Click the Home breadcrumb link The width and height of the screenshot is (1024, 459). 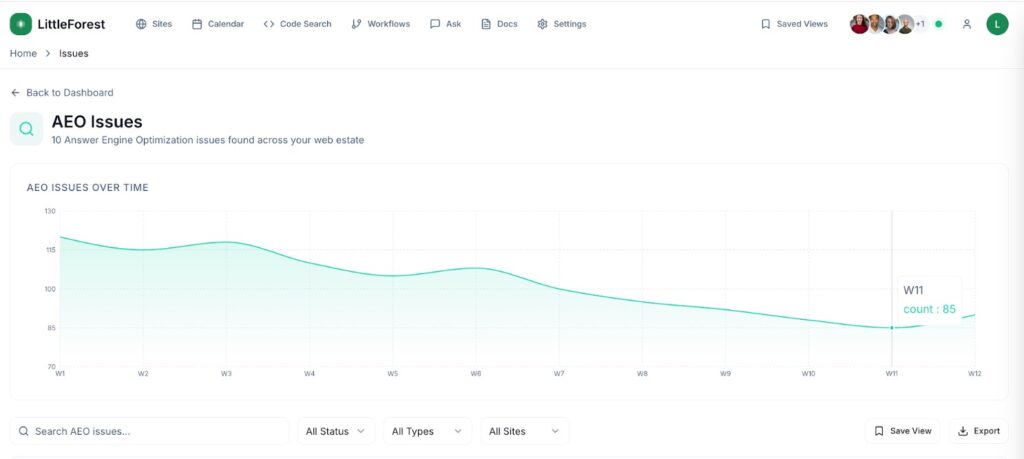click(23, 53)
